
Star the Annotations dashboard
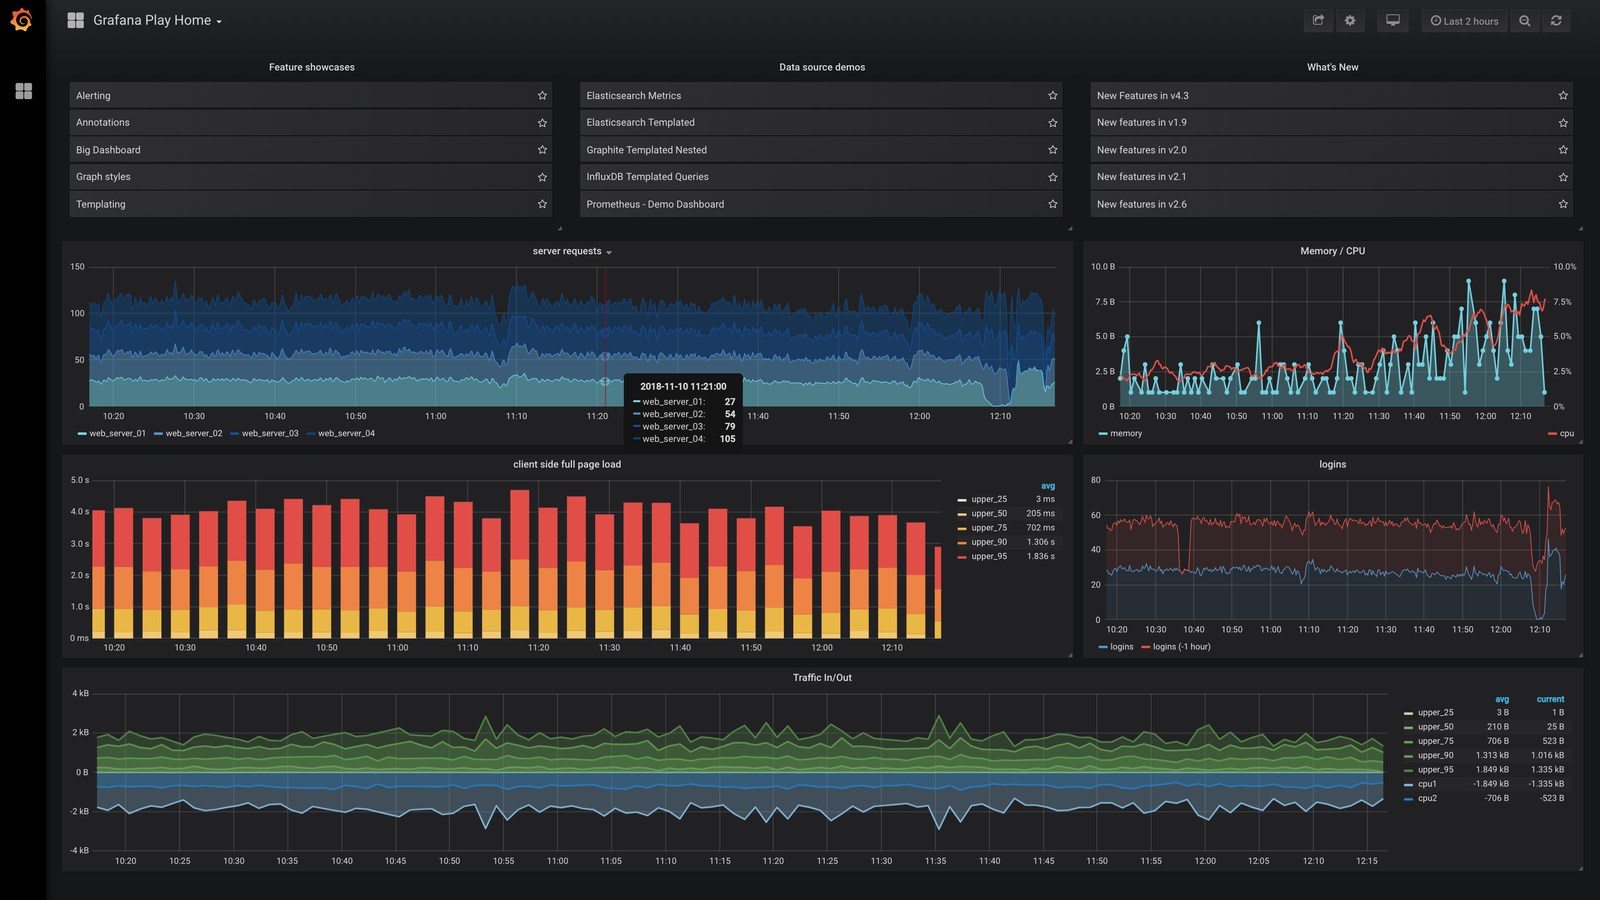pos(542,123)
